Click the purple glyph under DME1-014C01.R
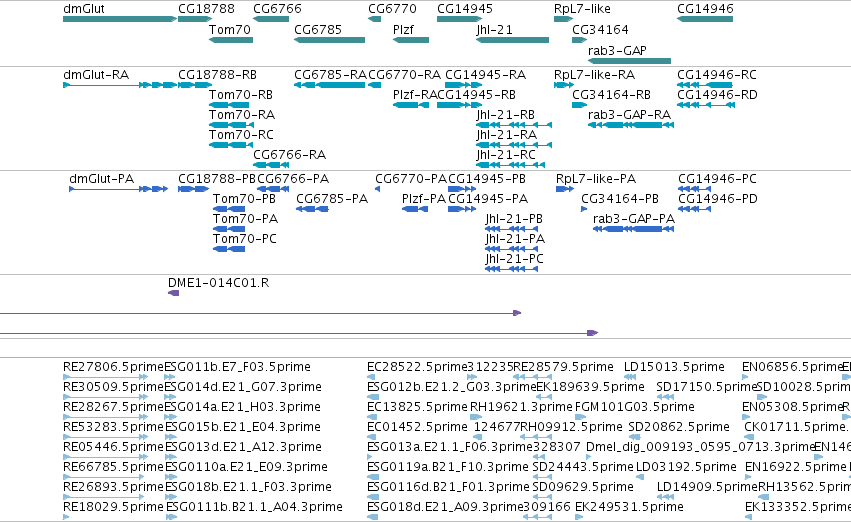The image size is (851, 522). (x=174, y=294)
